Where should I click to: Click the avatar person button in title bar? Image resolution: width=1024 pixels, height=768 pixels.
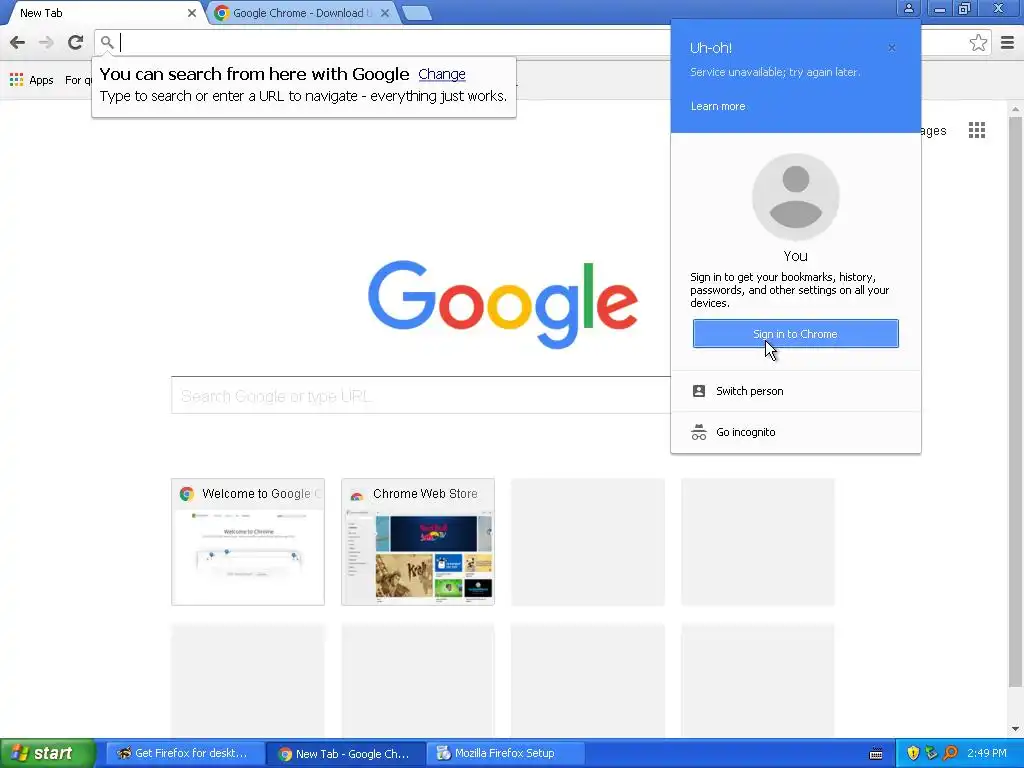click(x=908, y=8)
